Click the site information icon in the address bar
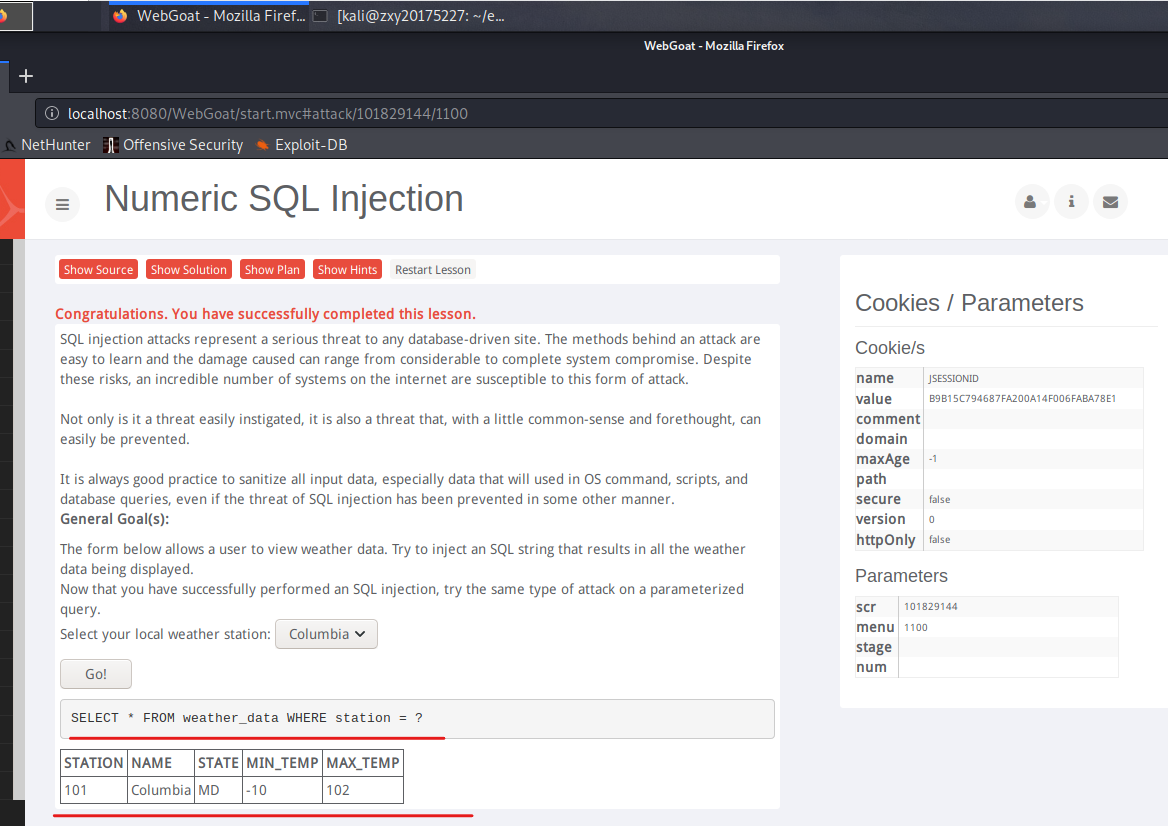Image resolution: width=1168 pixels, height=826 pixels. pyautogui.click(x=52, y=113)
